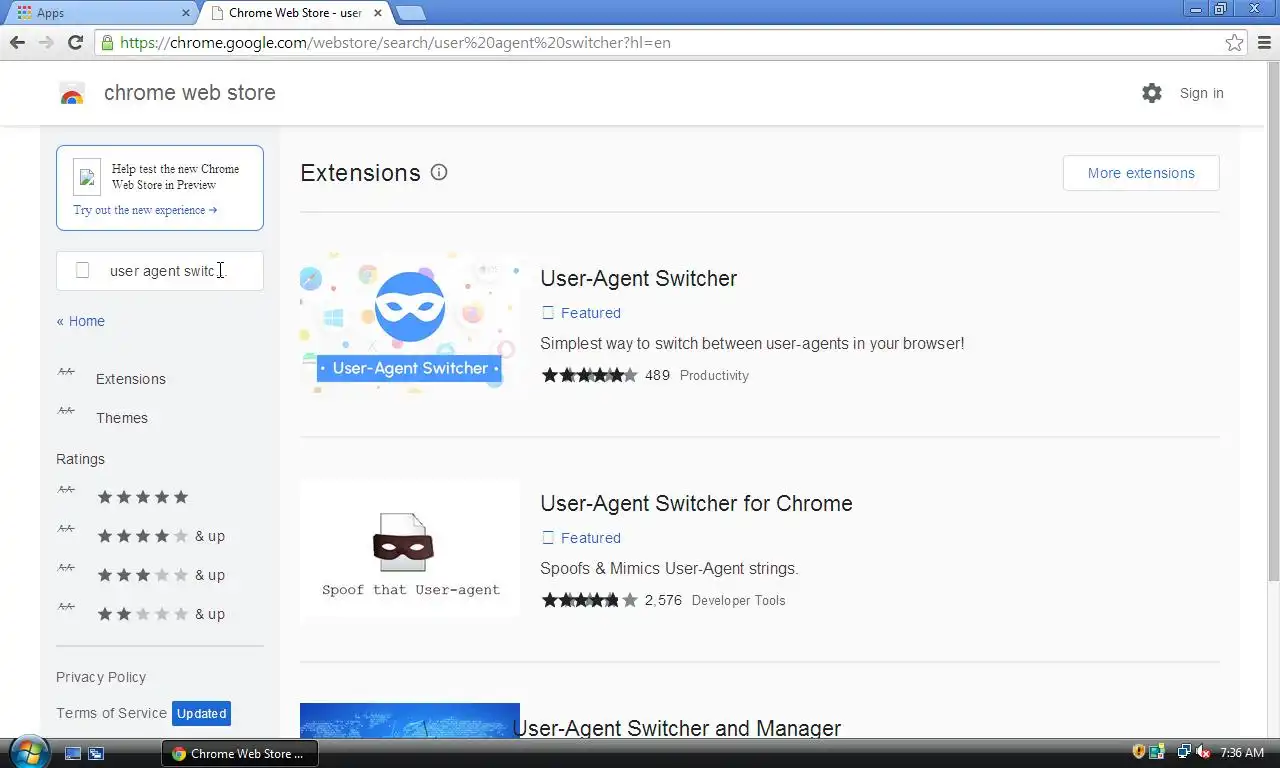The image size is (1280, 768).
Task: Click the Spoof that User-agent thumbnail
Action: [x=410, y=549]
